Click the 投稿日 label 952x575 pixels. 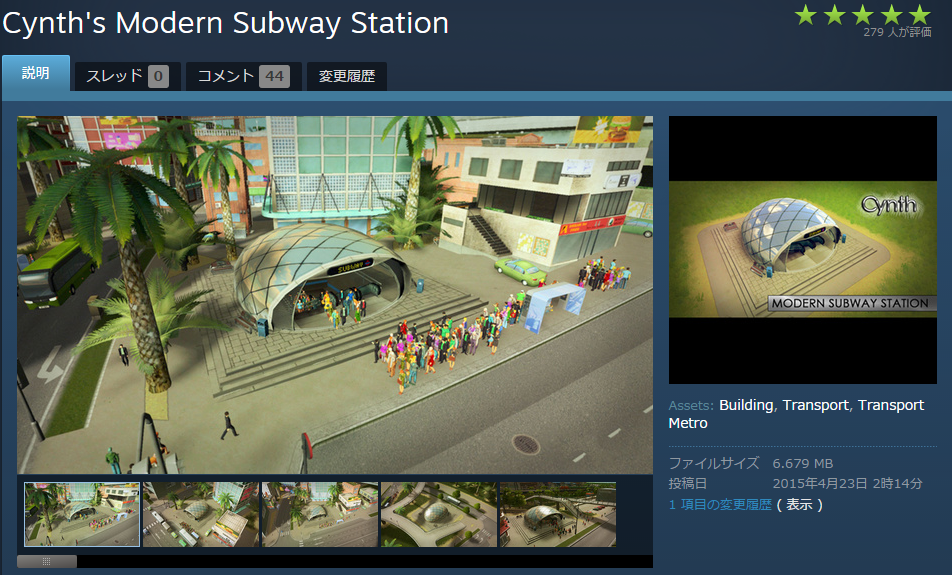(x=688, y=483)
